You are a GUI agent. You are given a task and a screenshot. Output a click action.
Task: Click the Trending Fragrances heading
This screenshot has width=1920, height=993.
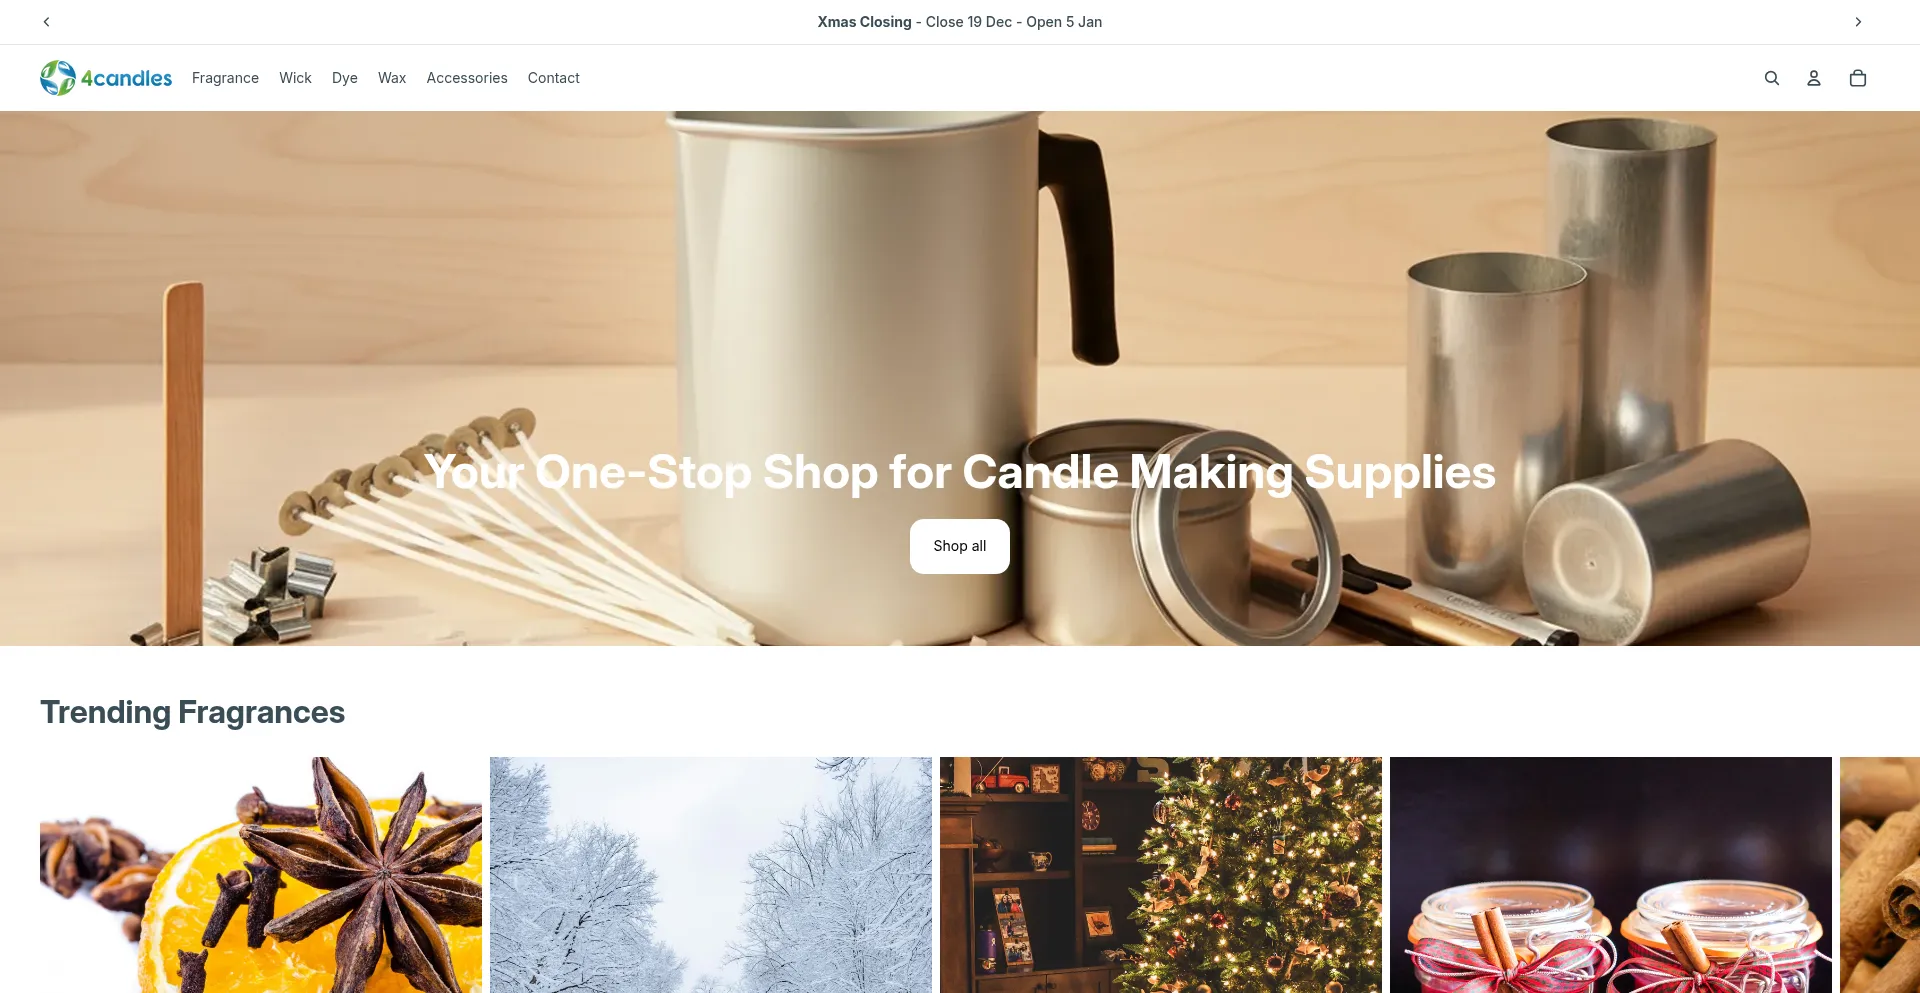point(192,712)
